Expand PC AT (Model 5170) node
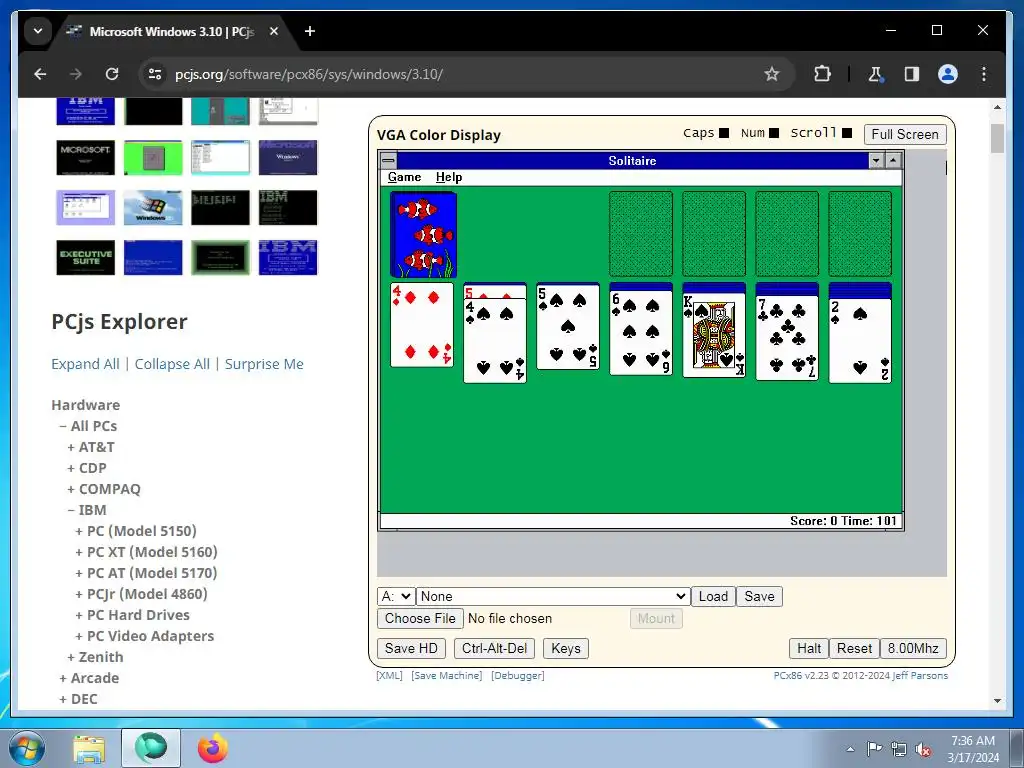The image size is (1024, 768). [x=146, y=573]
